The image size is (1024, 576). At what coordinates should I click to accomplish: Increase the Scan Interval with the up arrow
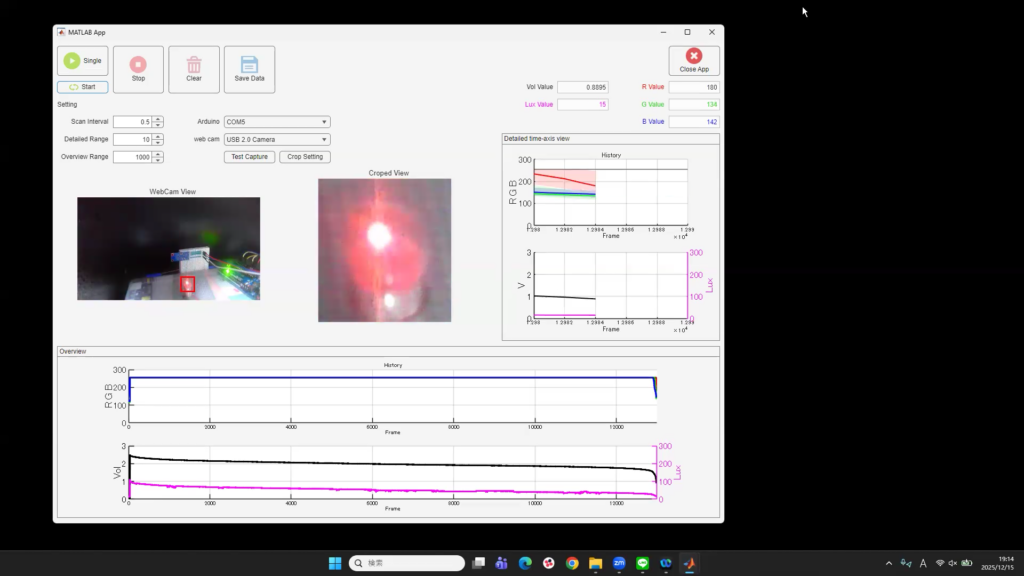[158, 119]
